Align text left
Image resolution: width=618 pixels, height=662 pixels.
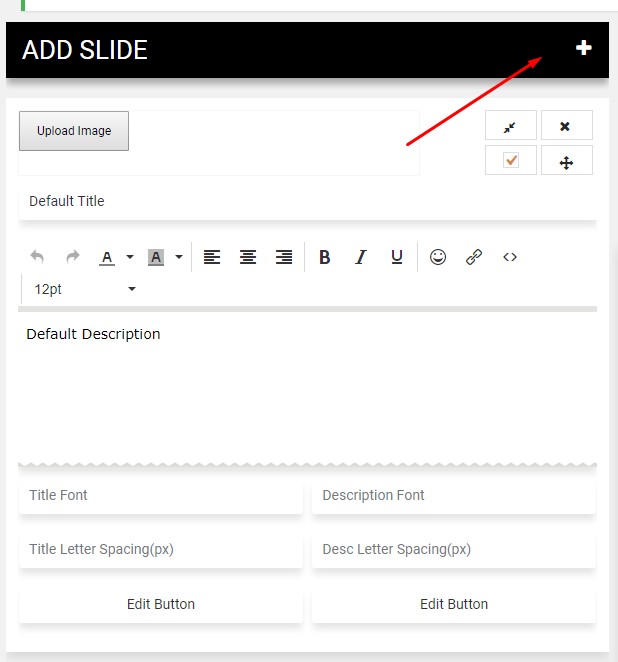[212, 257]
